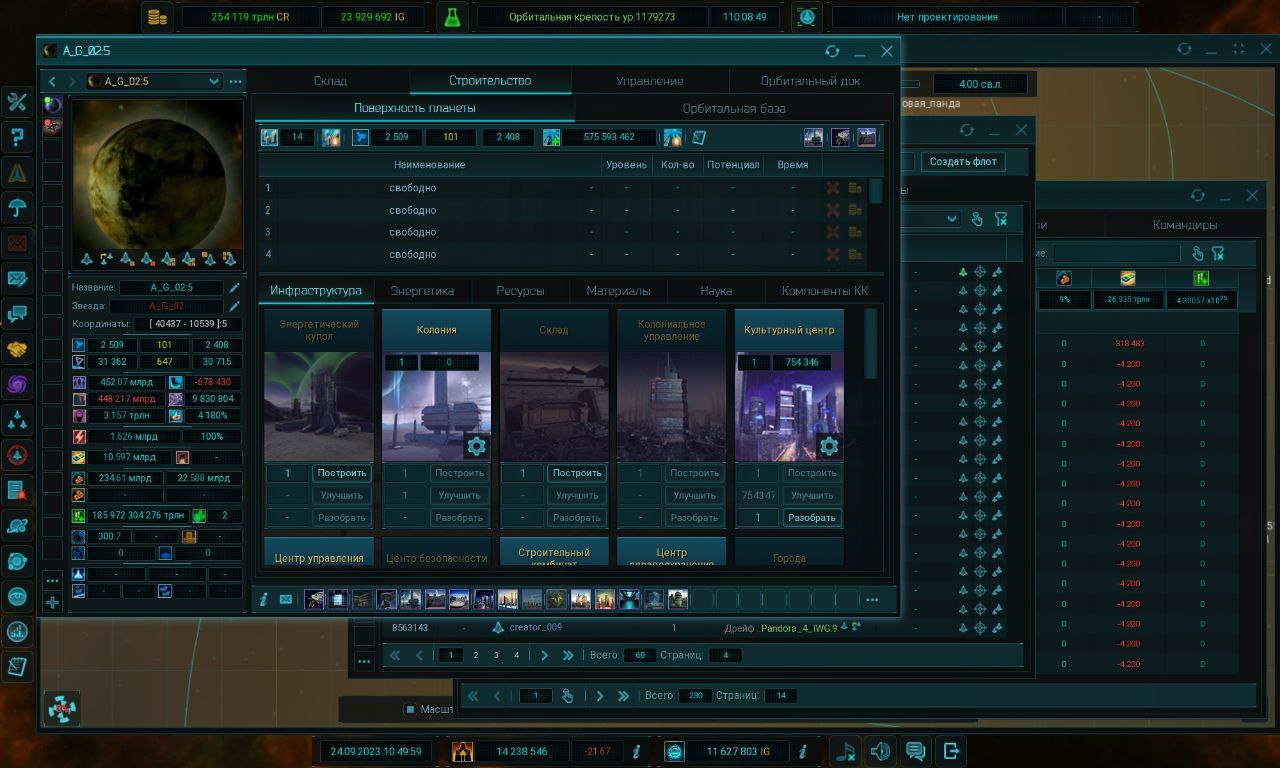Open the umbrella protection icon in left sidebar

(x=17, y=208)
